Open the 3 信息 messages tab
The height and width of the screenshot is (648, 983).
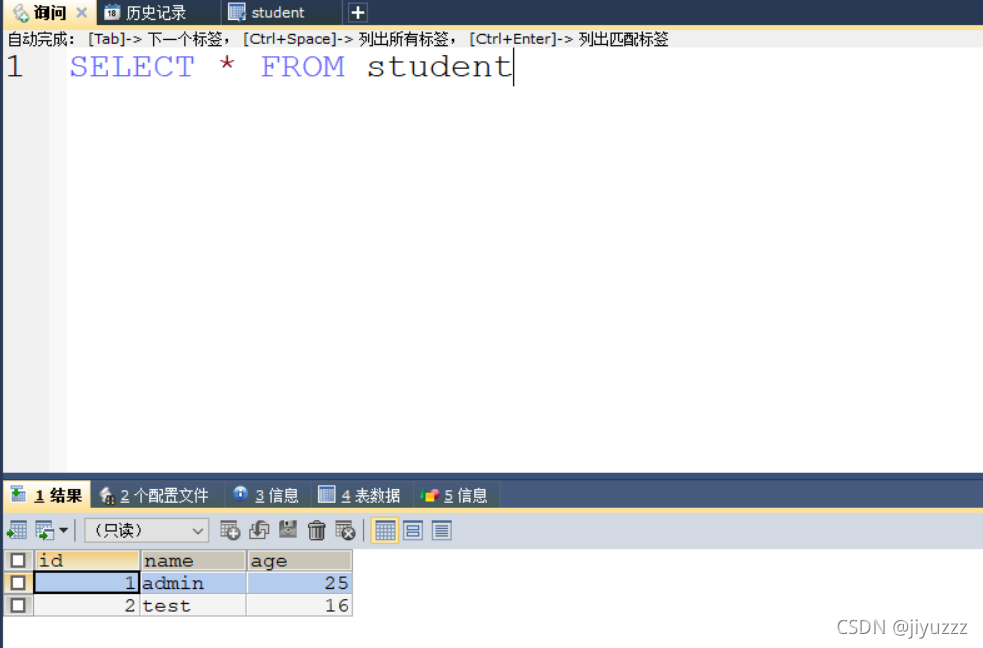(x=266, y=496)
